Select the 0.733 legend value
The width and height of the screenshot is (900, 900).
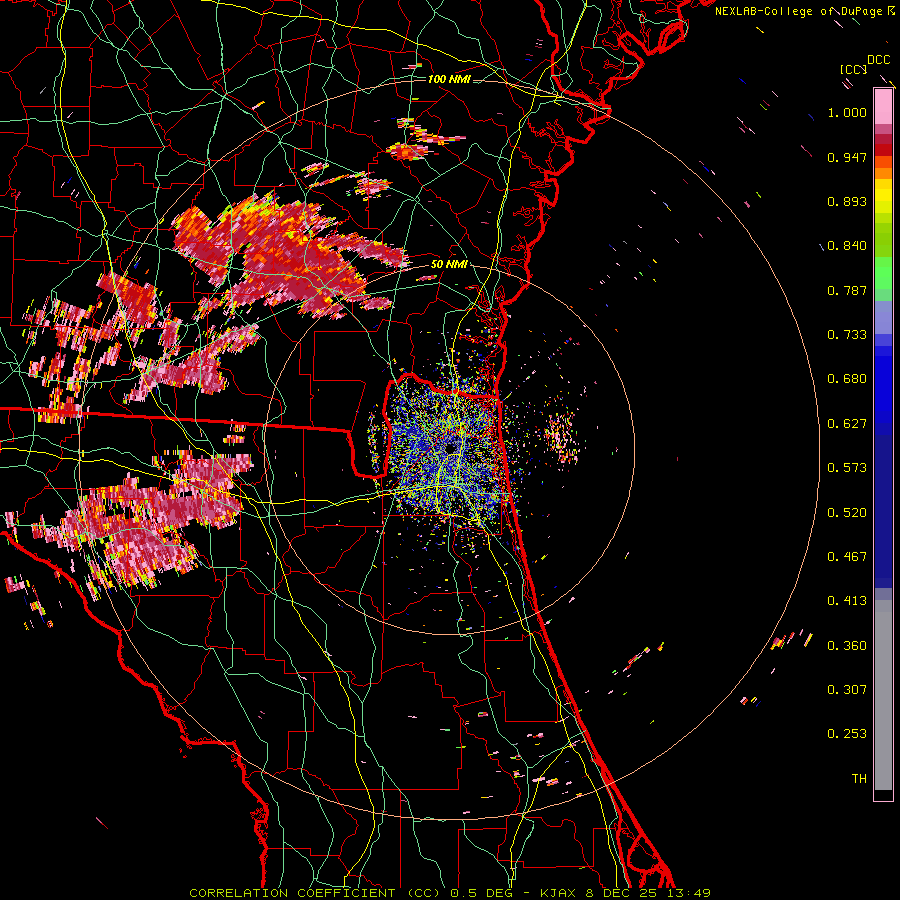point(847,335)
